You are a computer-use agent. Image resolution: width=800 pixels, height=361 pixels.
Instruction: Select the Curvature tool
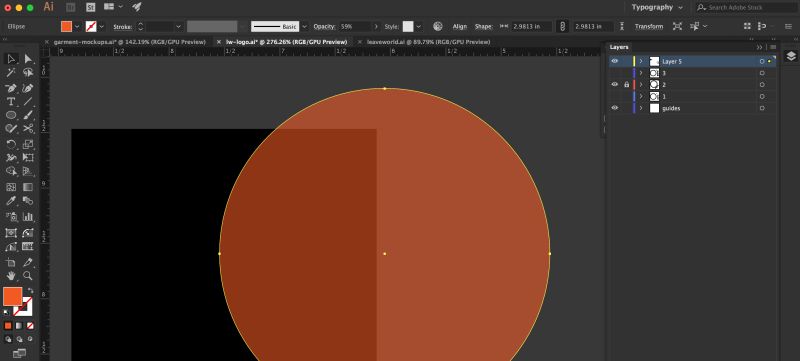28,88
